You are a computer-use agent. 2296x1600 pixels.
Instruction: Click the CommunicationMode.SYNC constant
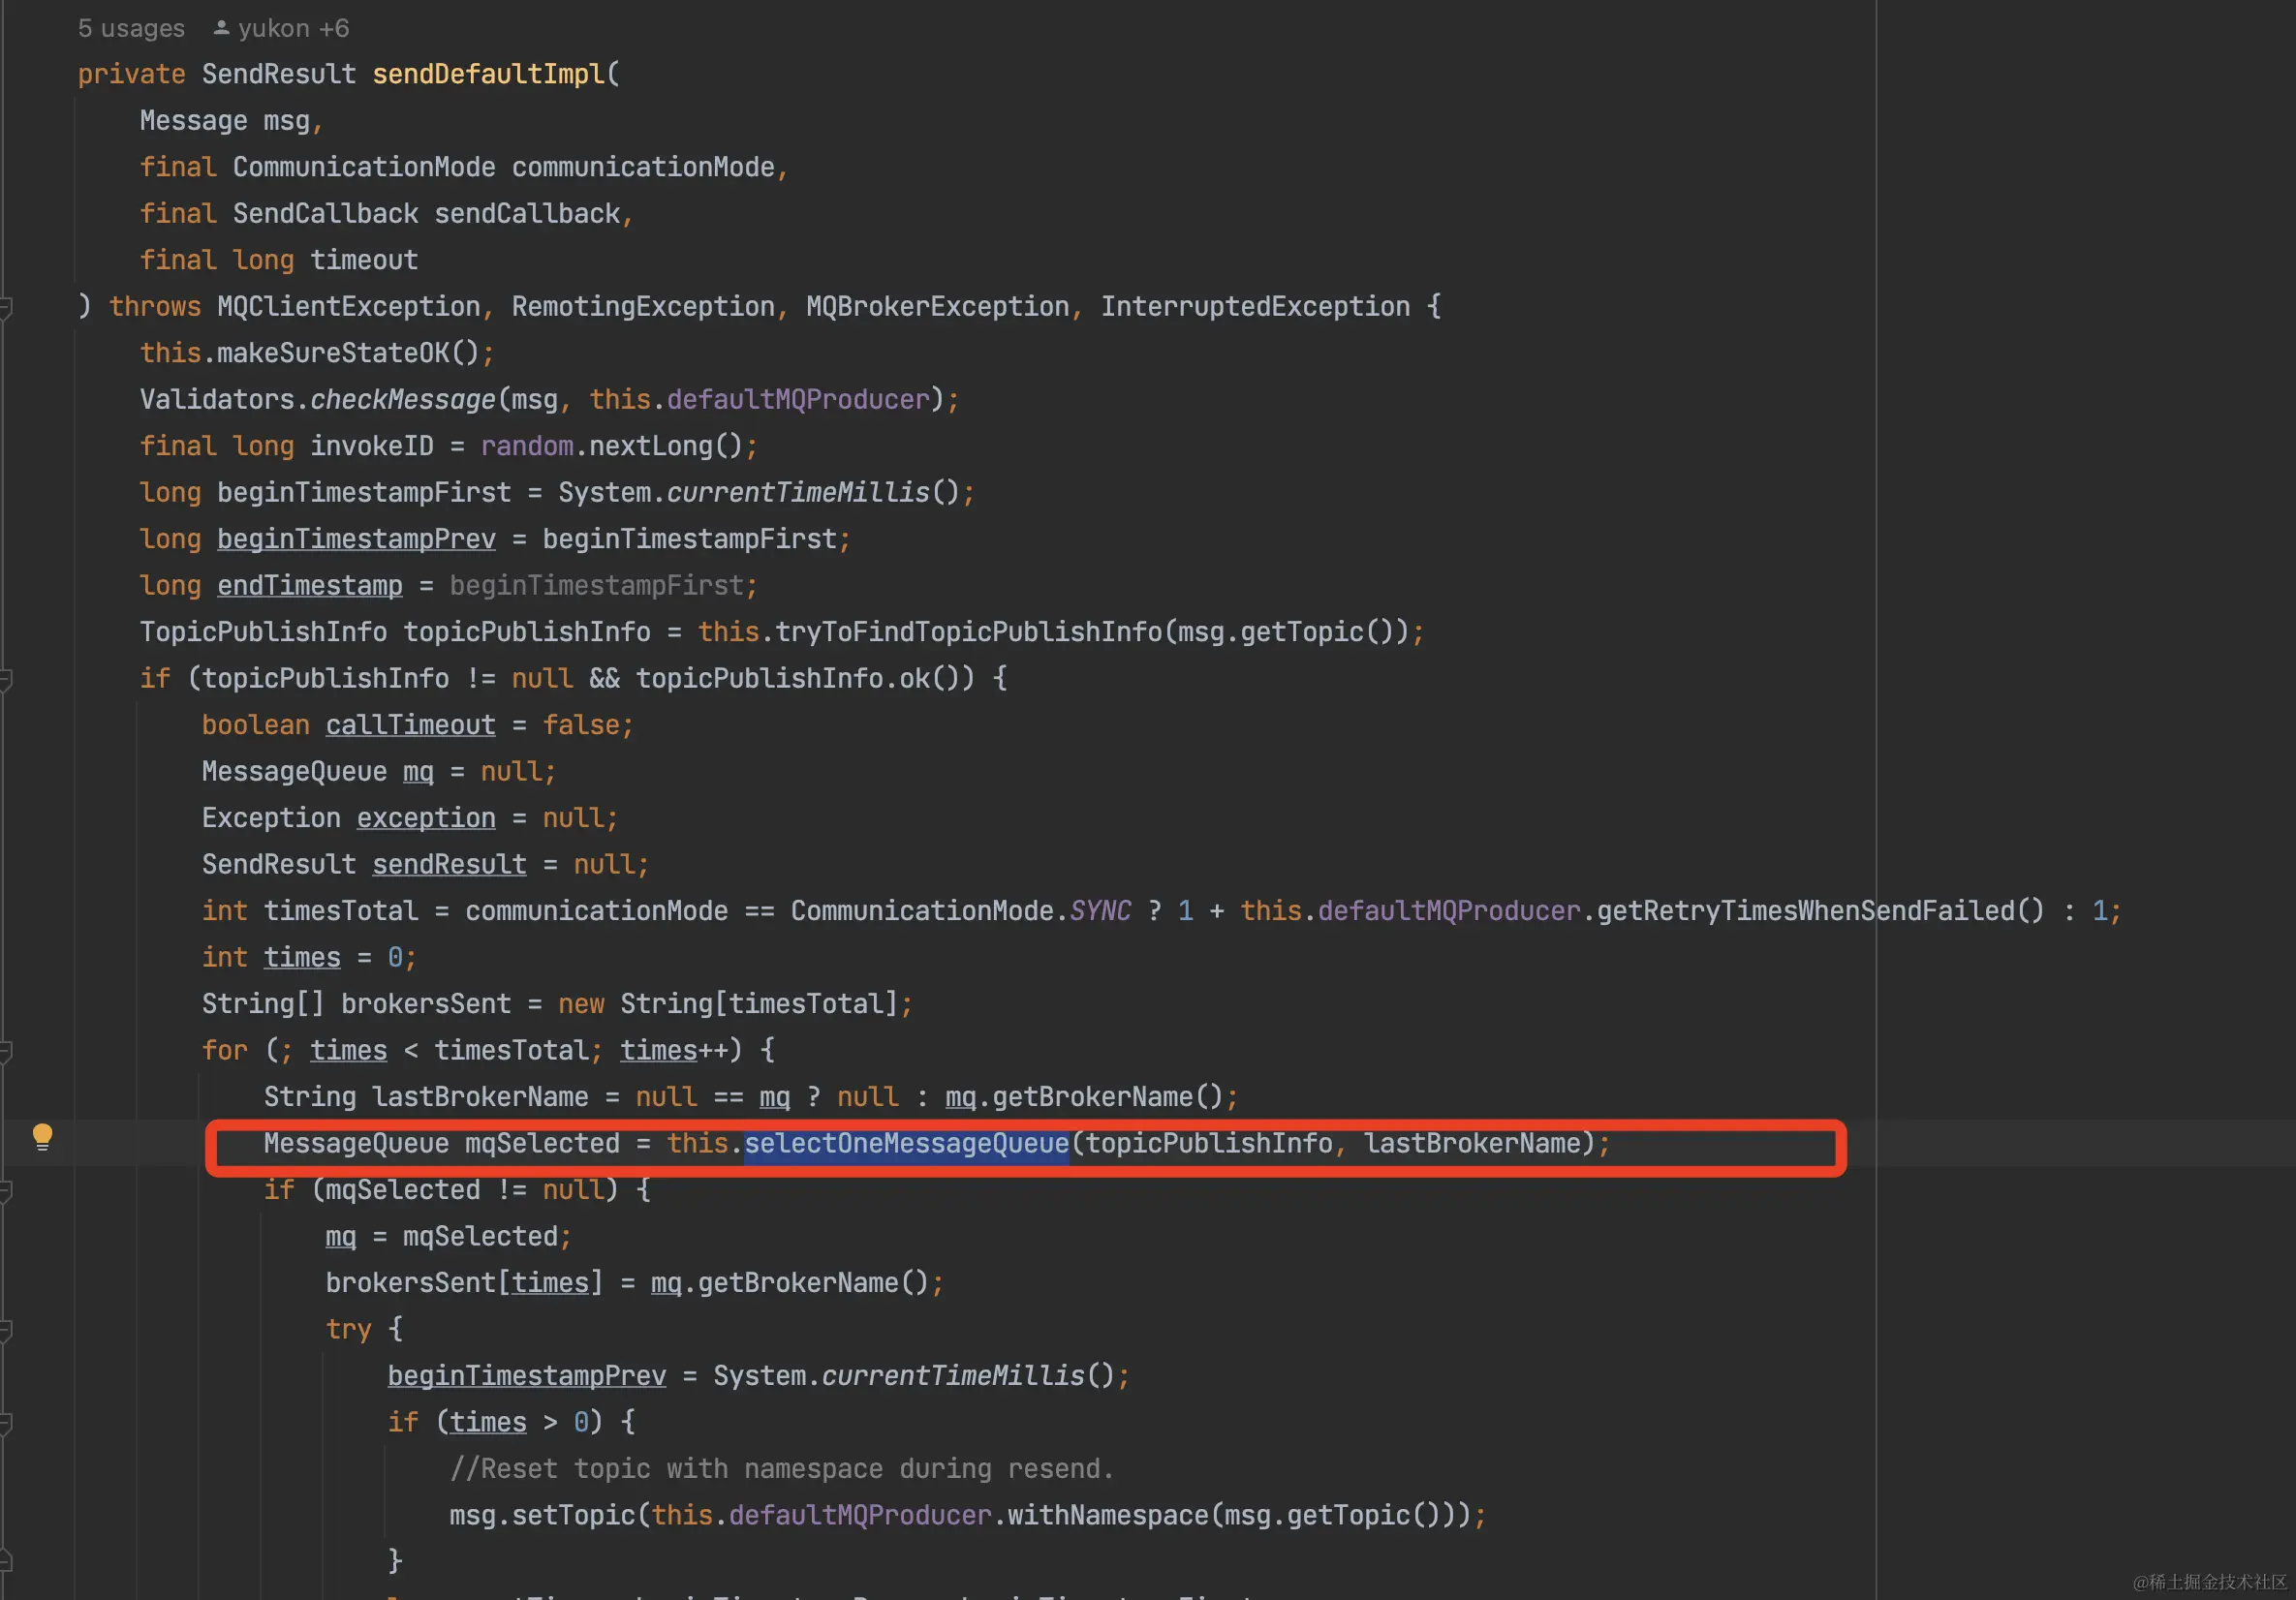(1100, 911)
